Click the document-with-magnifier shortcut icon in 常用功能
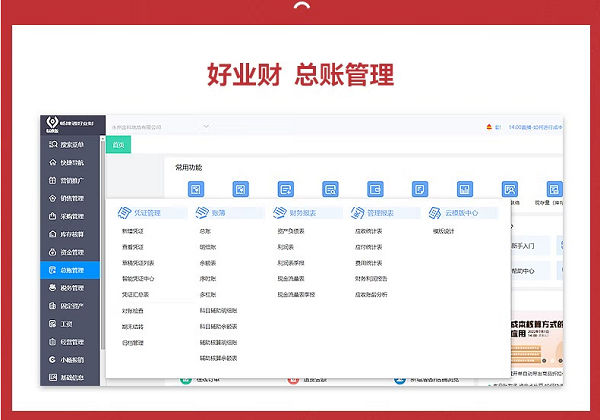The image size is (600, 420). [x=330, y=189]
